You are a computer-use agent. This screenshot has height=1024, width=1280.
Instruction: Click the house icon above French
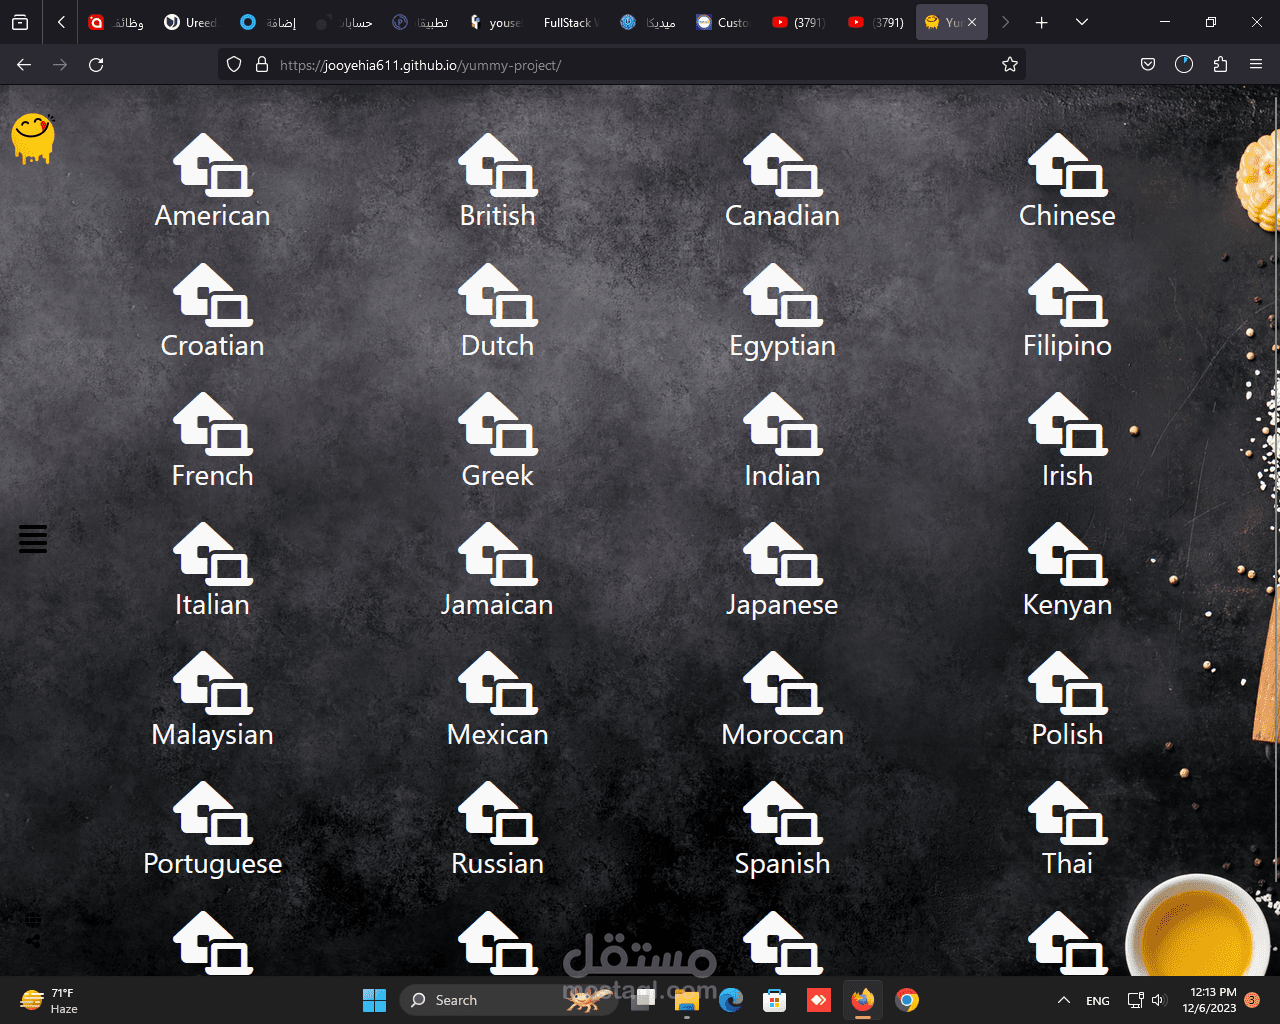point(213,424)
